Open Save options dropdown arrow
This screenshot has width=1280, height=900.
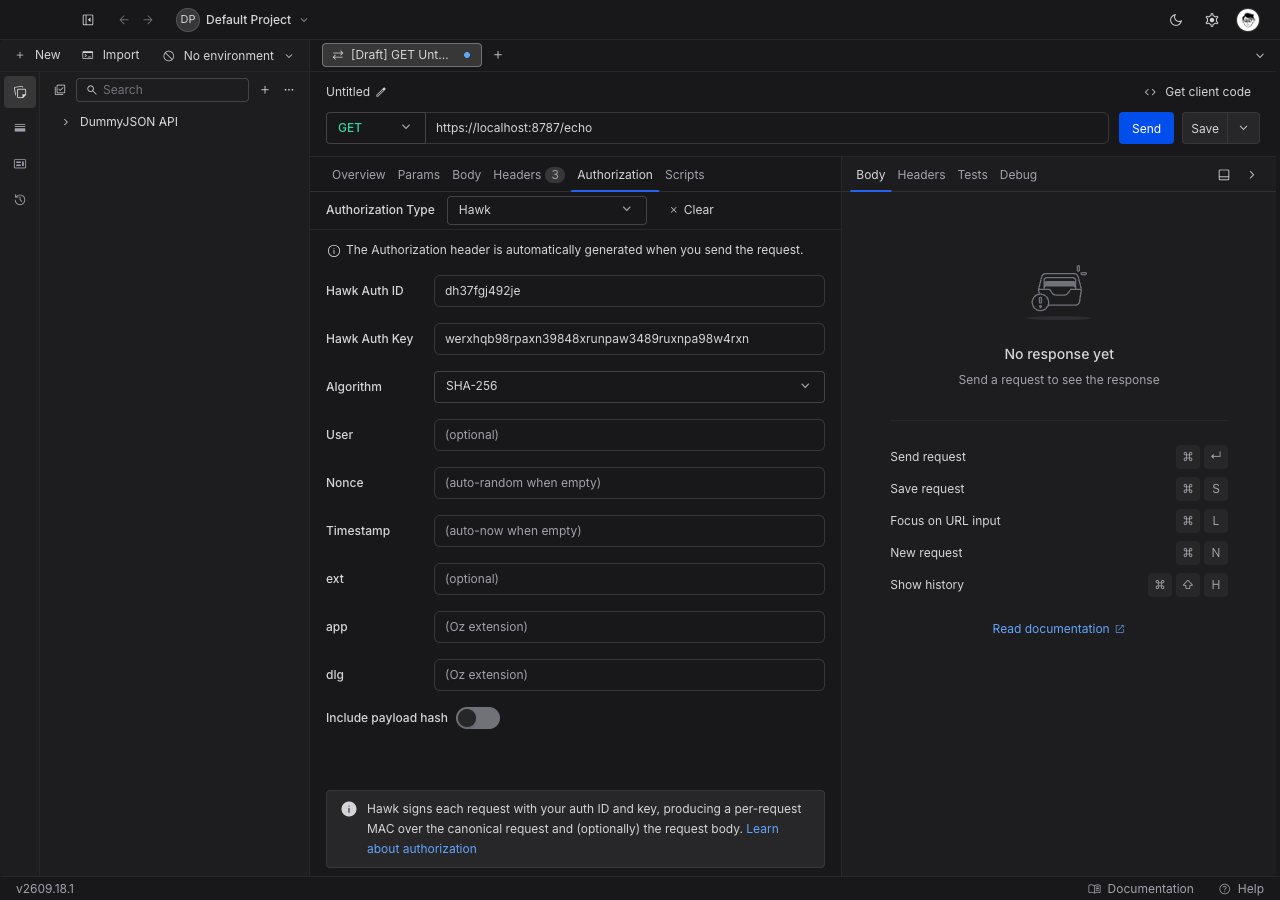click(x=1244, y=128)
